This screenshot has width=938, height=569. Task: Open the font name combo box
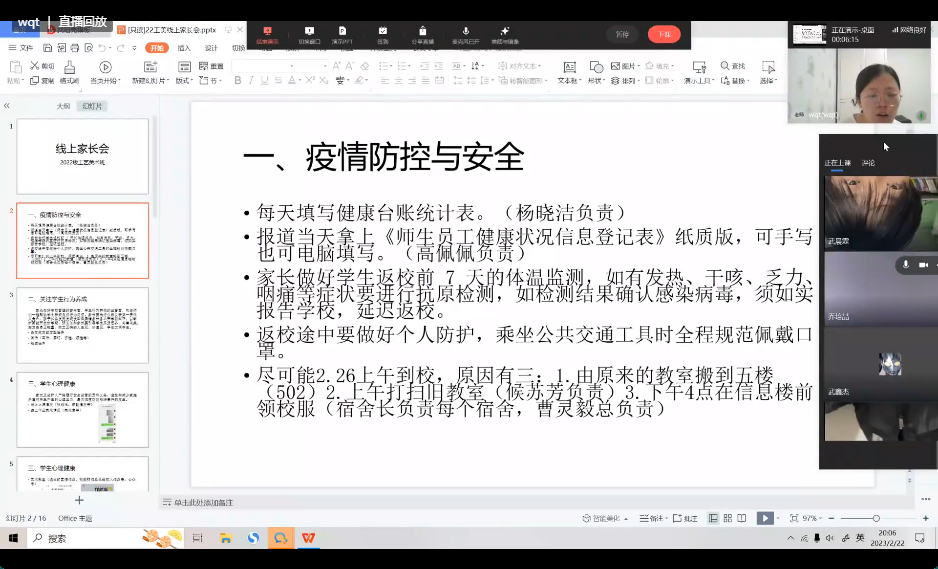coord(264,66)
